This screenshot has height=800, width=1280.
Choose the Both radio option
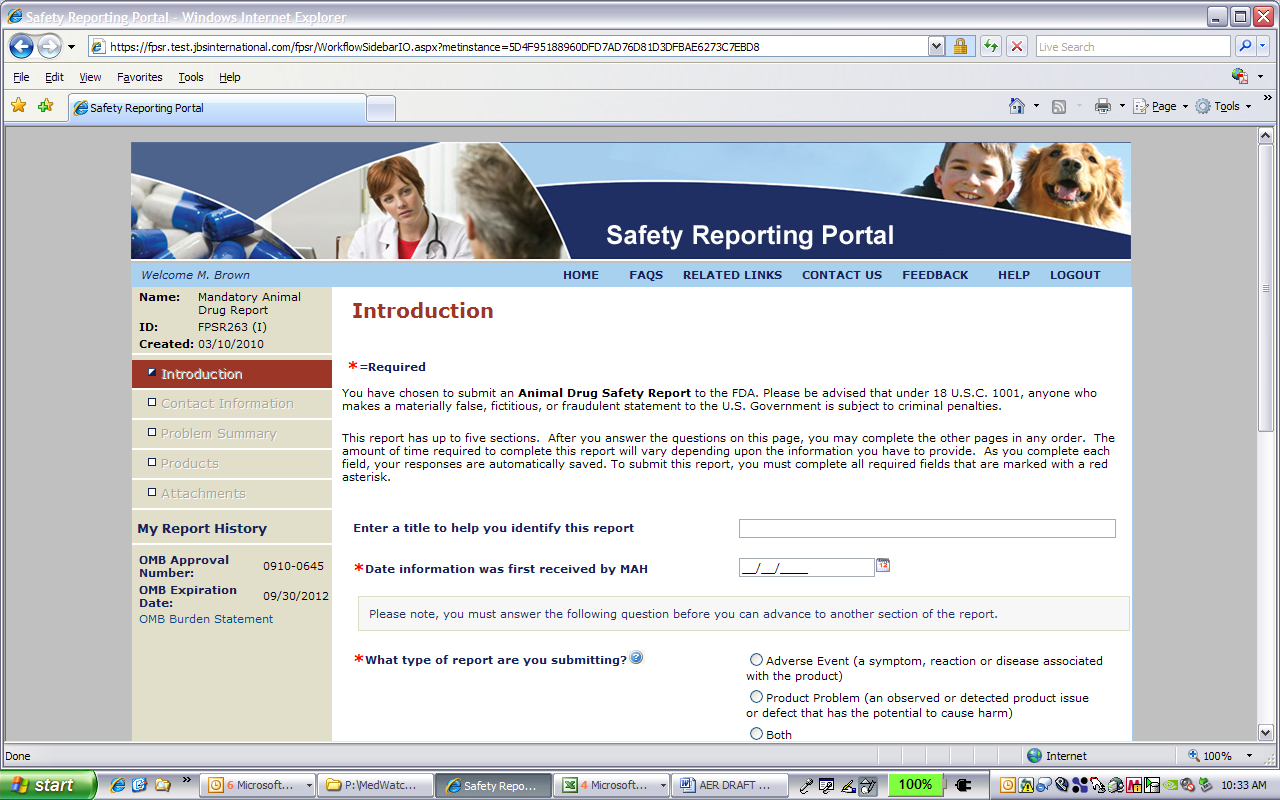tap(756, 734)
